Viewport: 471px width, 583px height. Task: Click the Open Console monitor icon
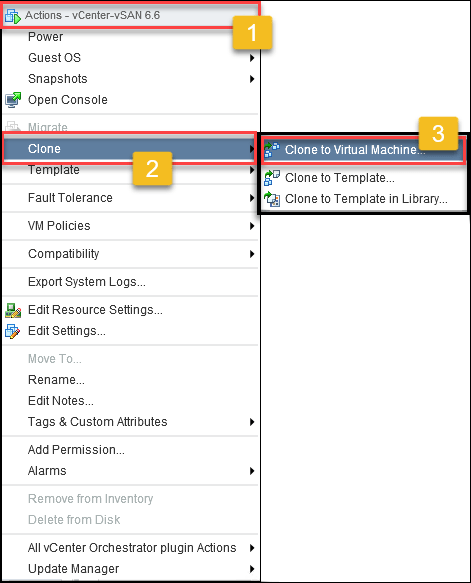[13, 100]
